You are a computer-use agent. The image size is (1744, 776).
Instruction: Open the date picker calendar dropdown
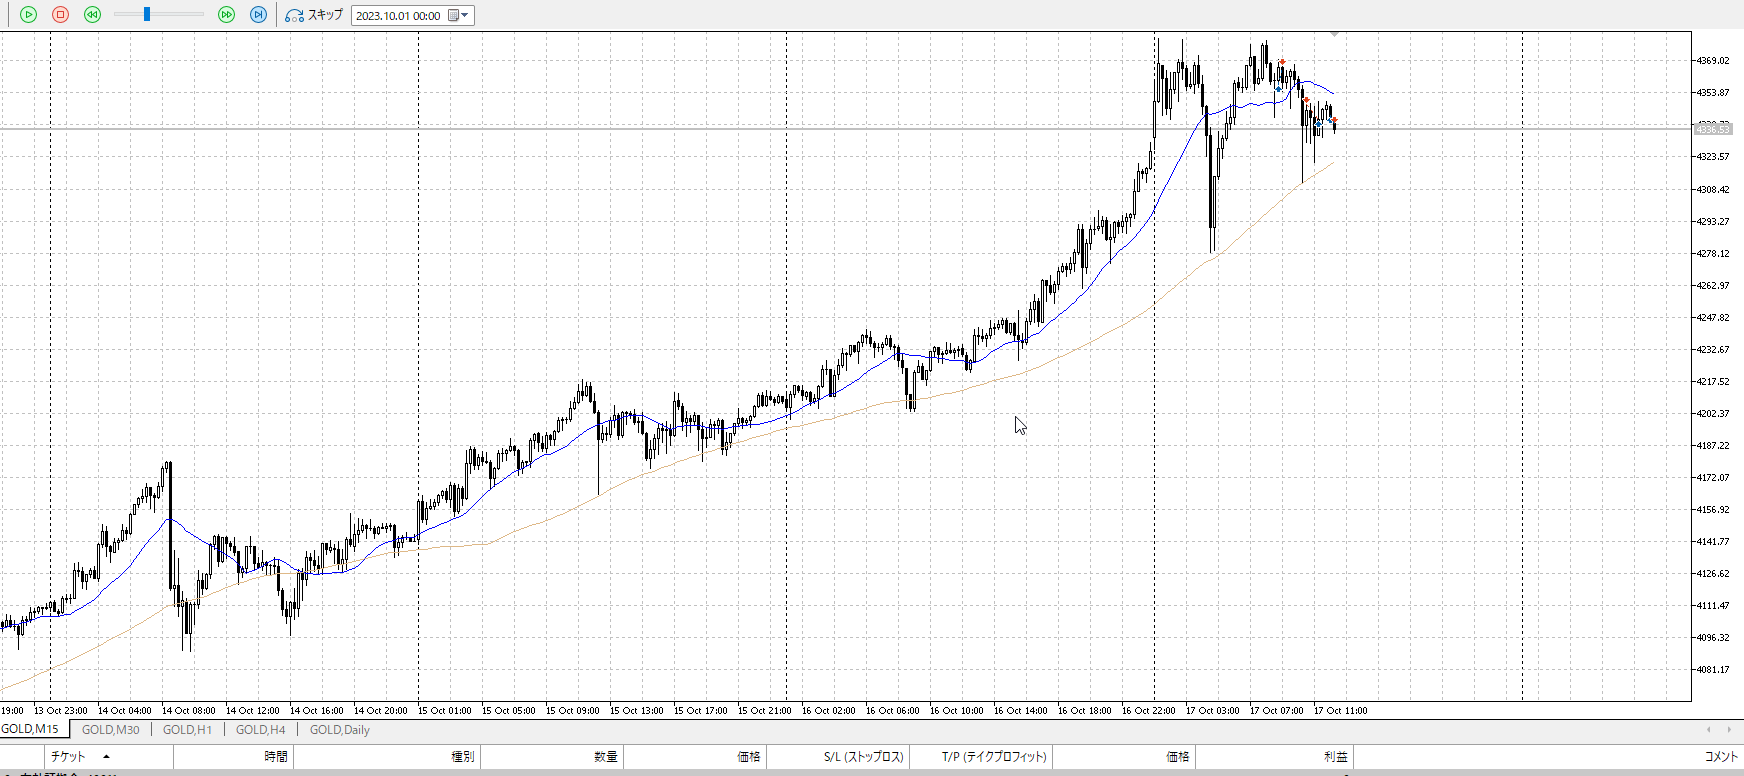[459, 16]
